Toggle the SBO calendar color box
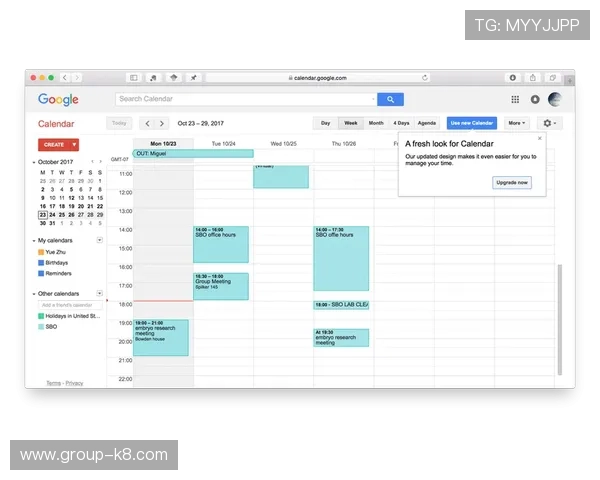600x480 pixels. 41,326
